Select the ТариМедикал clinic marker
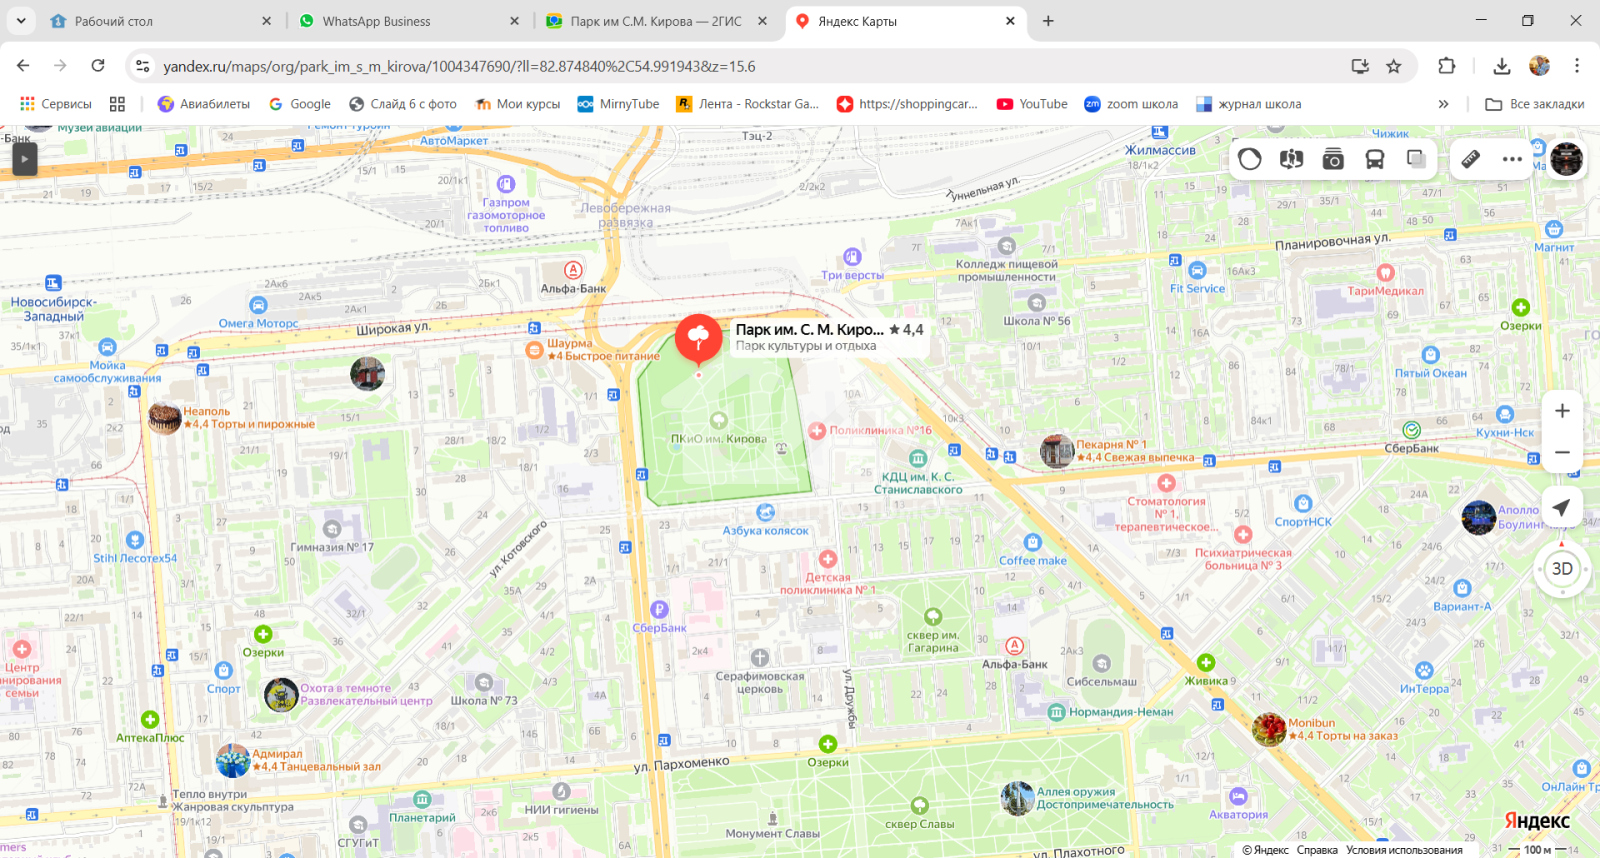1600x858 pixels. 1385,273
